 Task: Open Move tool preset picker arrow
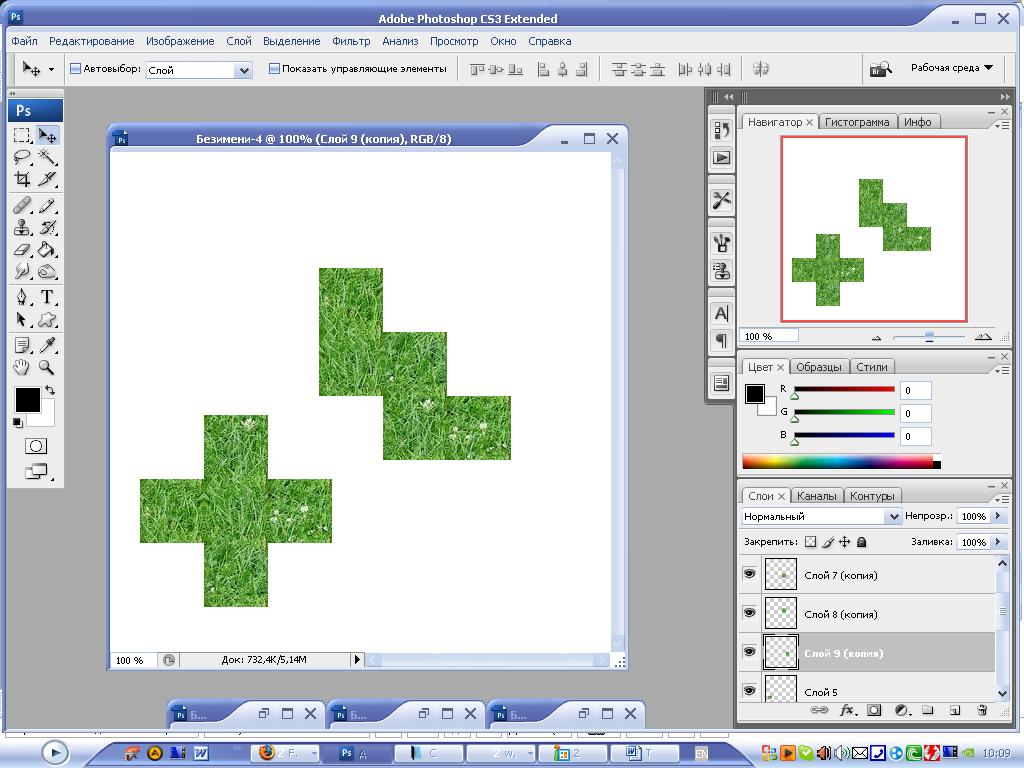coord(51,69)
